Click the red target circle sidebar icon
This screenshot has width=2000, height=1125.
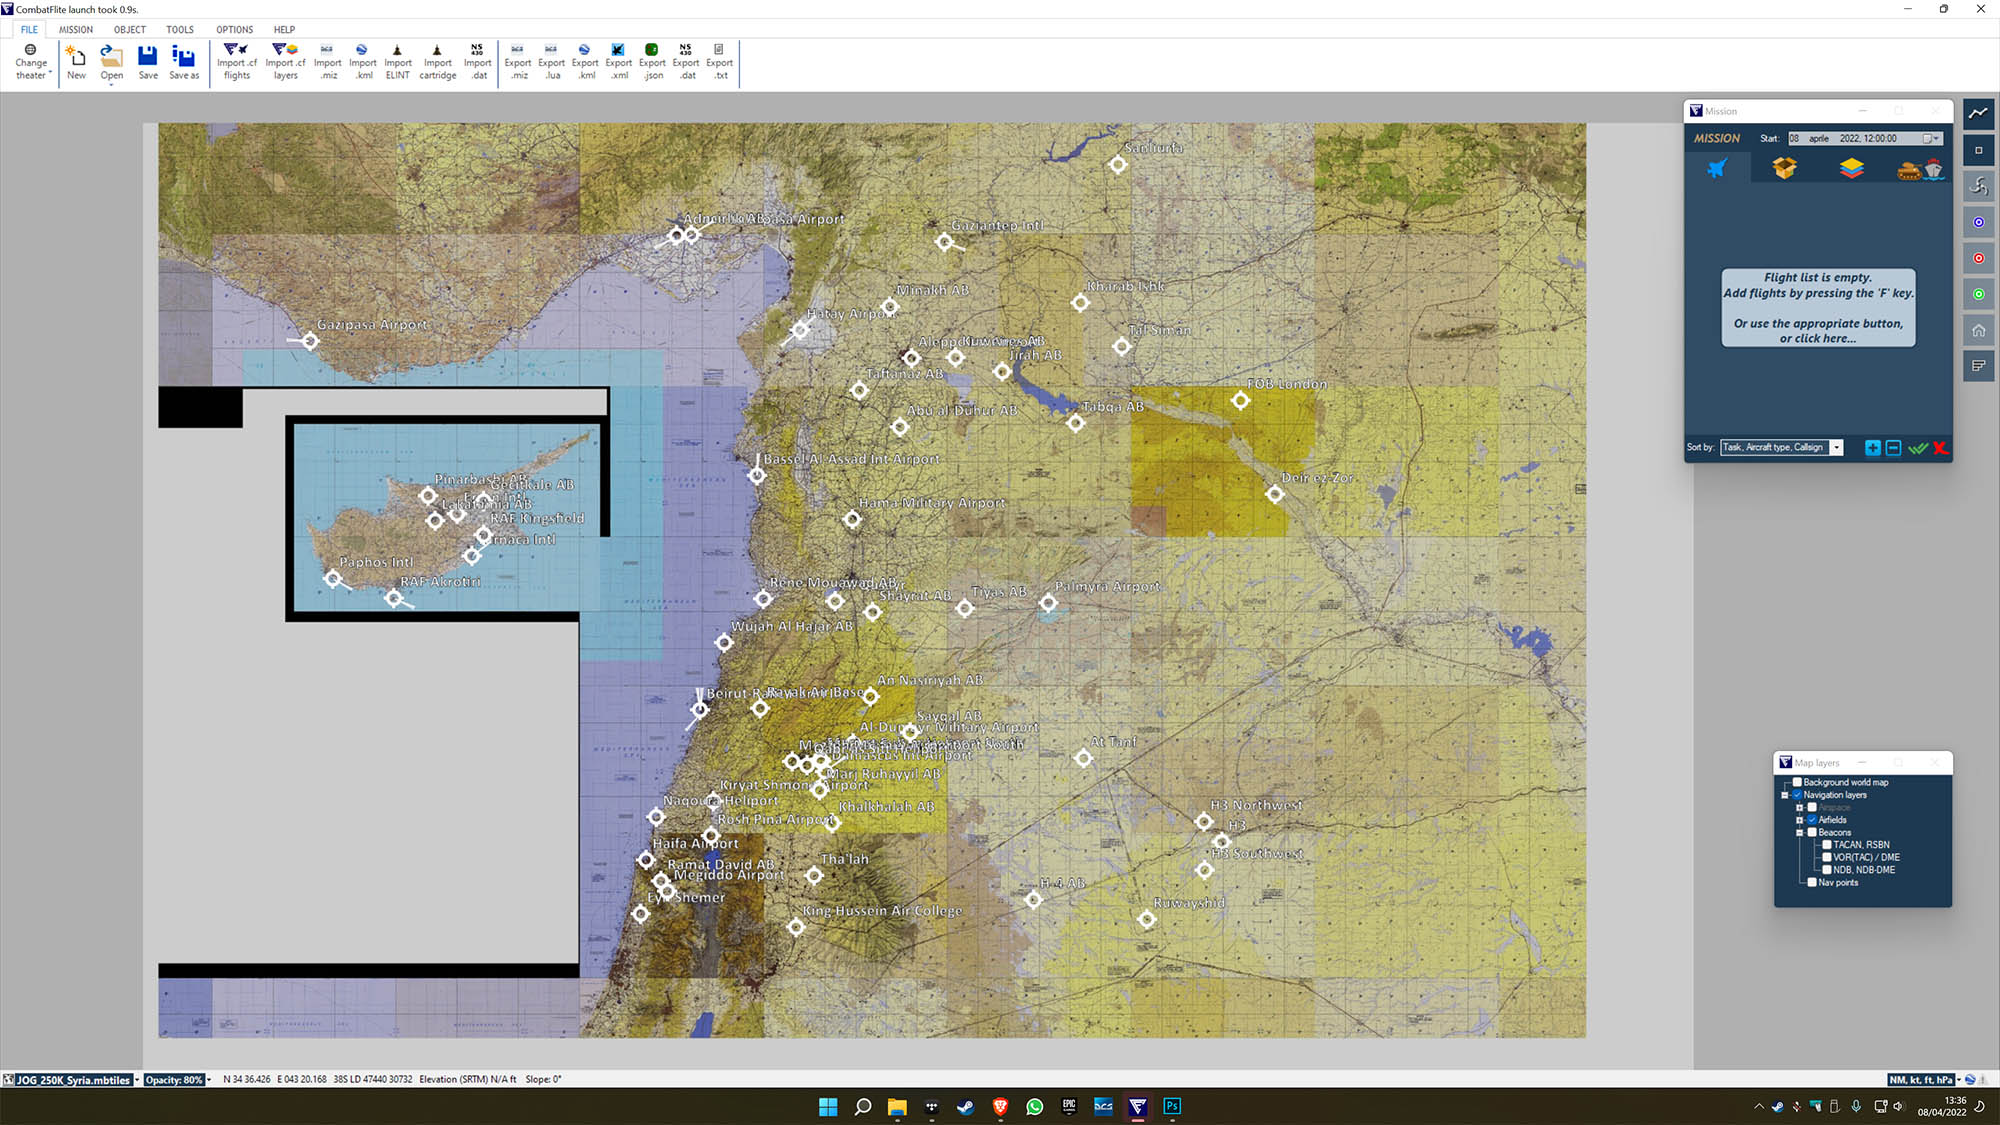(1978, 258)
